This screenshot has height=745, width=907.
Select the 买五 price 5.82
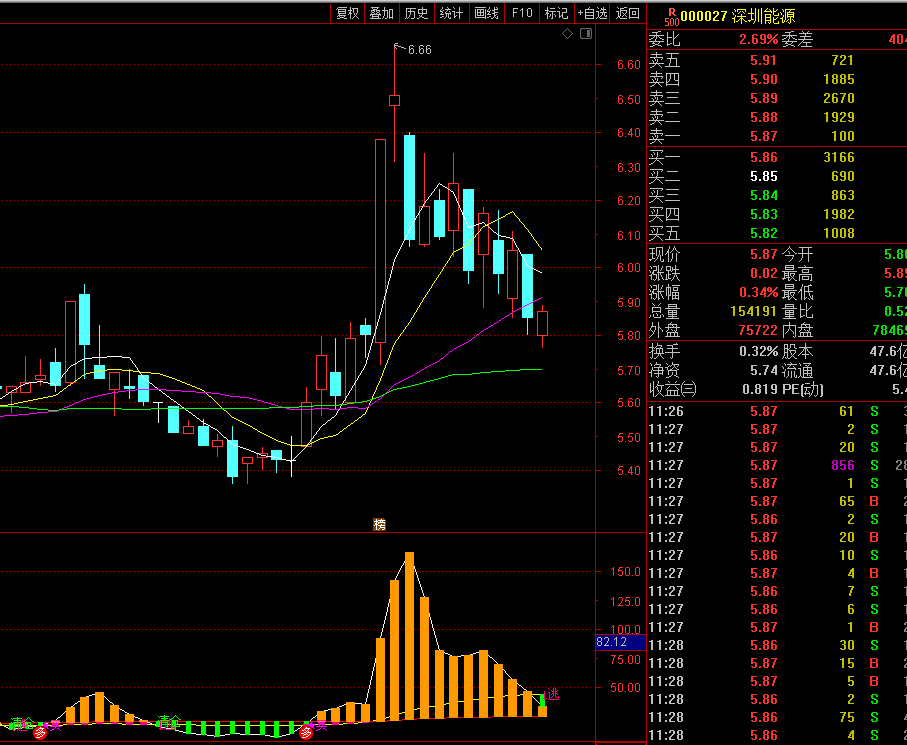(764, 234)
